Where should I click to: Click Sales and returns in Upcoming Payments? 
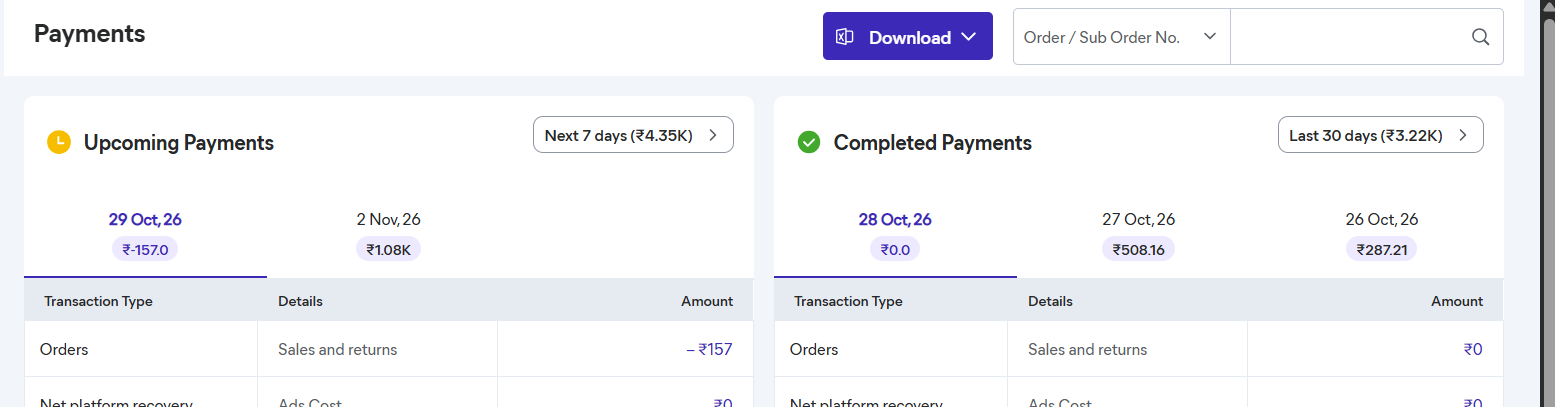coord(337,349)
